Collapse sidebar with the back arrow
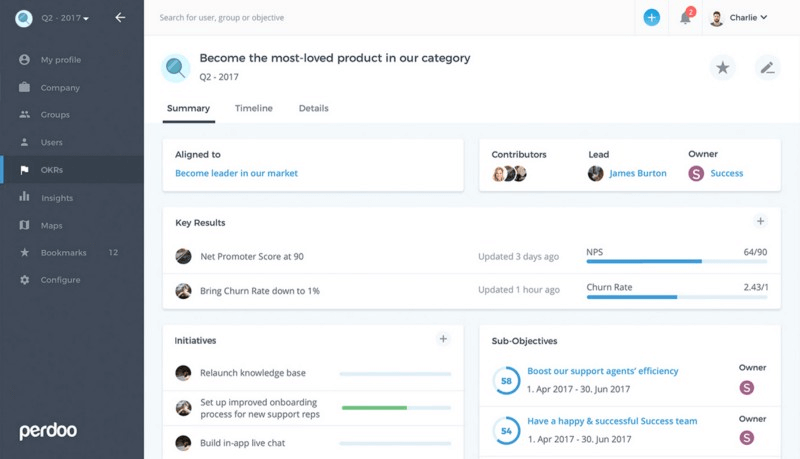The width and height of the screenshot is (800, 459). tap(120, 17)
